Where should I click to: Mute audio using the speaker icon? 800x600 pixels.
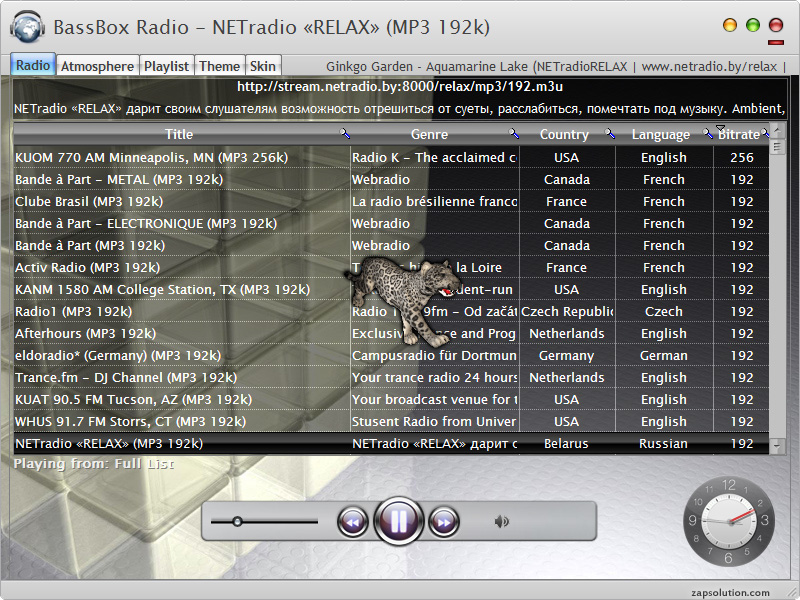point(502,521)
